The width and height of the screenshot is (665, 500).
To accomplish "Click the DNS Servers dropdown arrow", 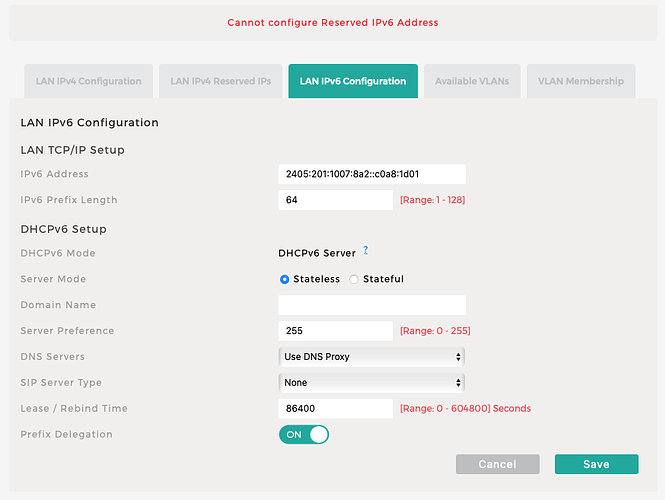I will point(458,356).
